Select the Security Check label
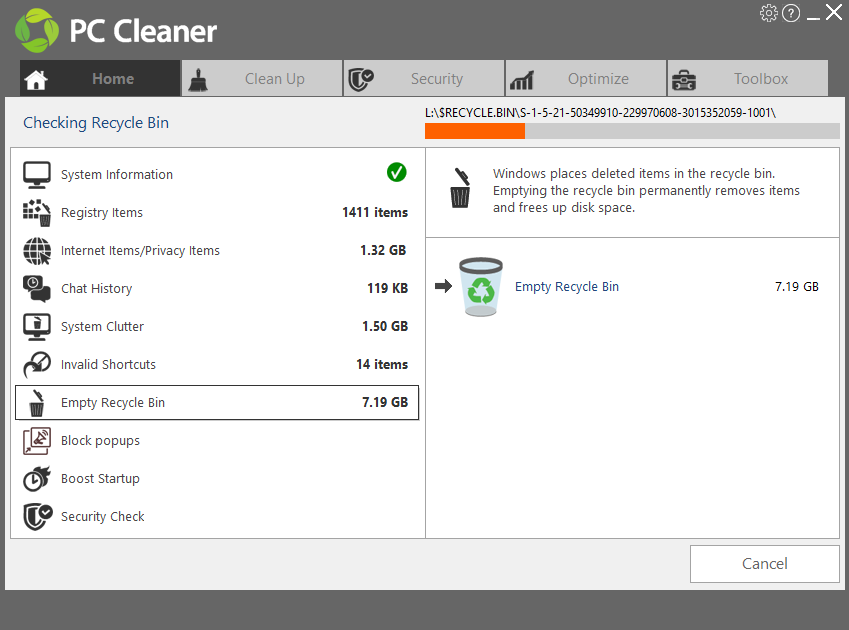The height and width of the screenshot is (630, 849). pos(103,516)
